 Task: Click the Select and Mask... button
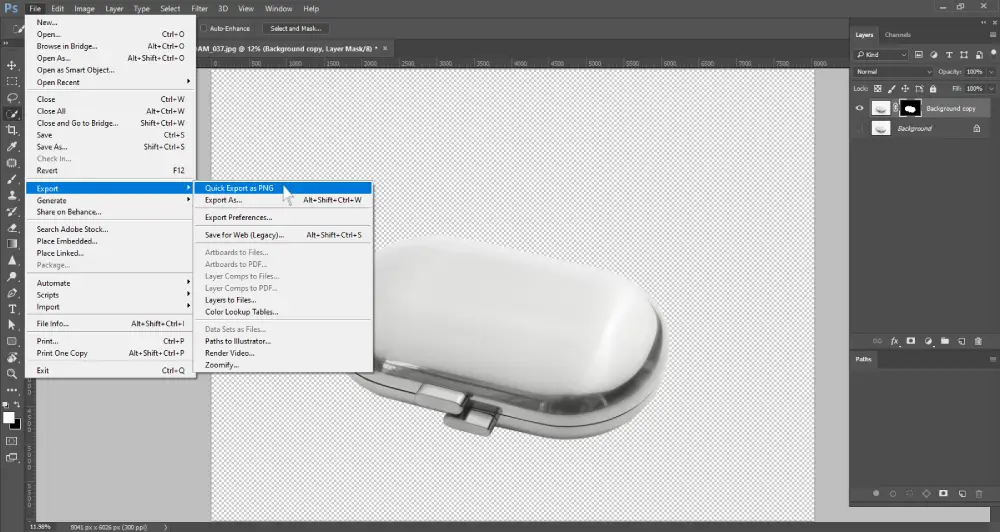pyautogui.click(x=295, y=29)
